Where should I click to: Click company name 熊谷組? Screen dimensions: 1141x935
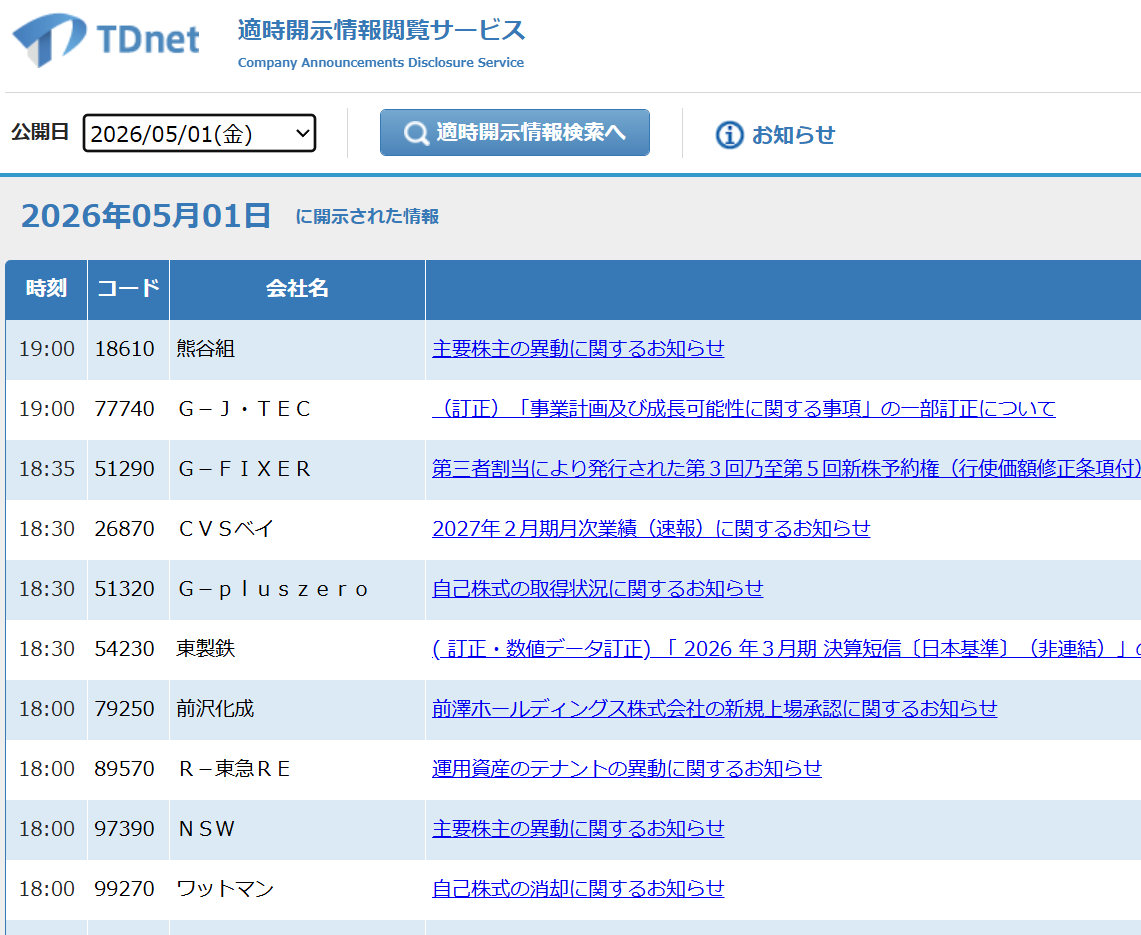tap(205, 349)
